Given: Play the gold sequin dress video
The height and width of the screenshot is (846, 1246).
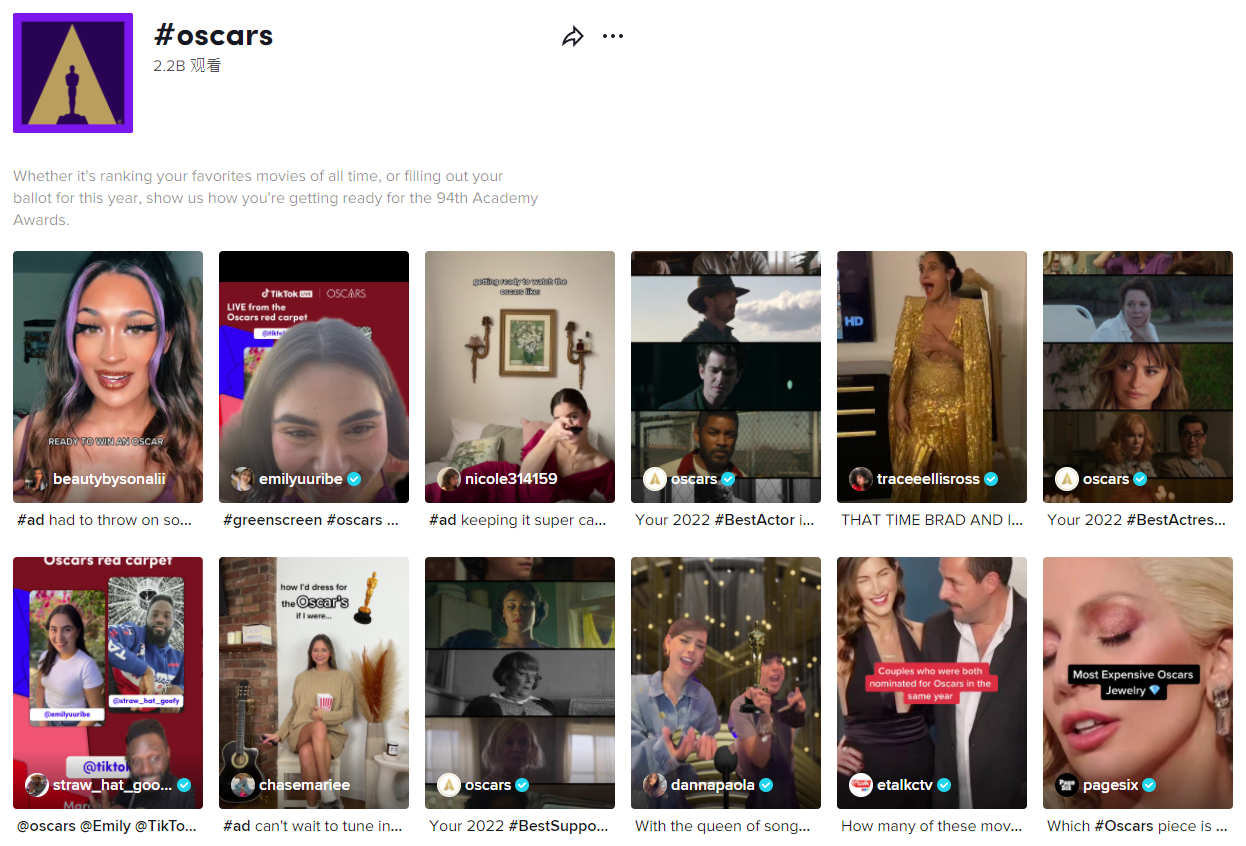Looking at the screenshot, I should coord(932,377).
